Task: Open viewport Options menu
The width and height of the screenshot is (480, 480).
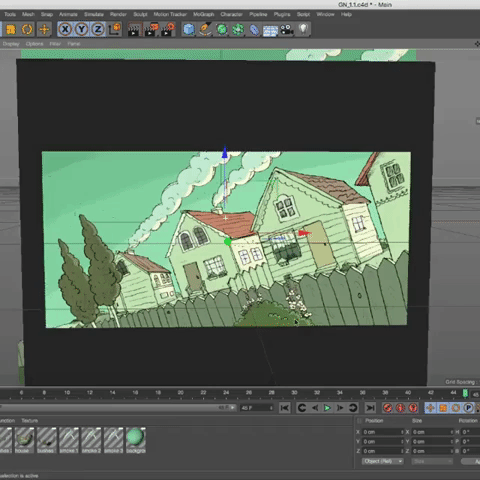Action: 35,44
